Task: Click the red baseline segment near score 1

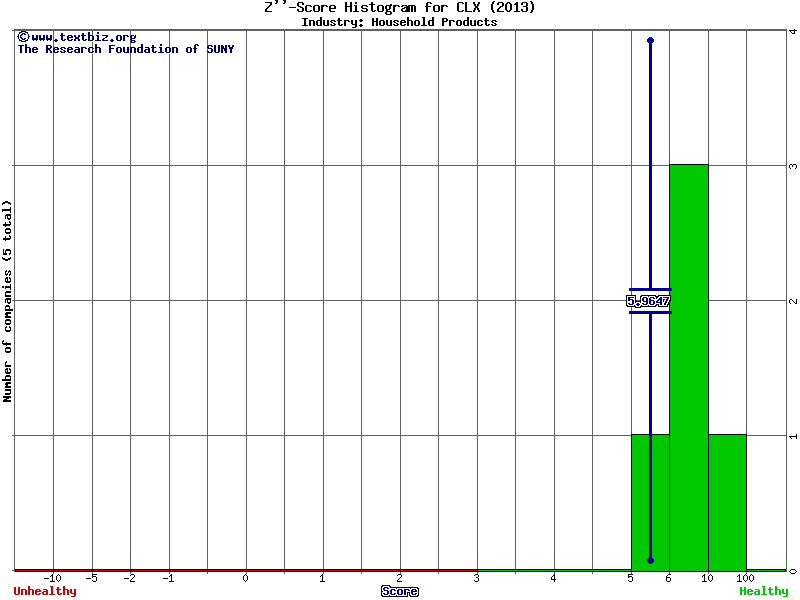Action: (322, 570)
